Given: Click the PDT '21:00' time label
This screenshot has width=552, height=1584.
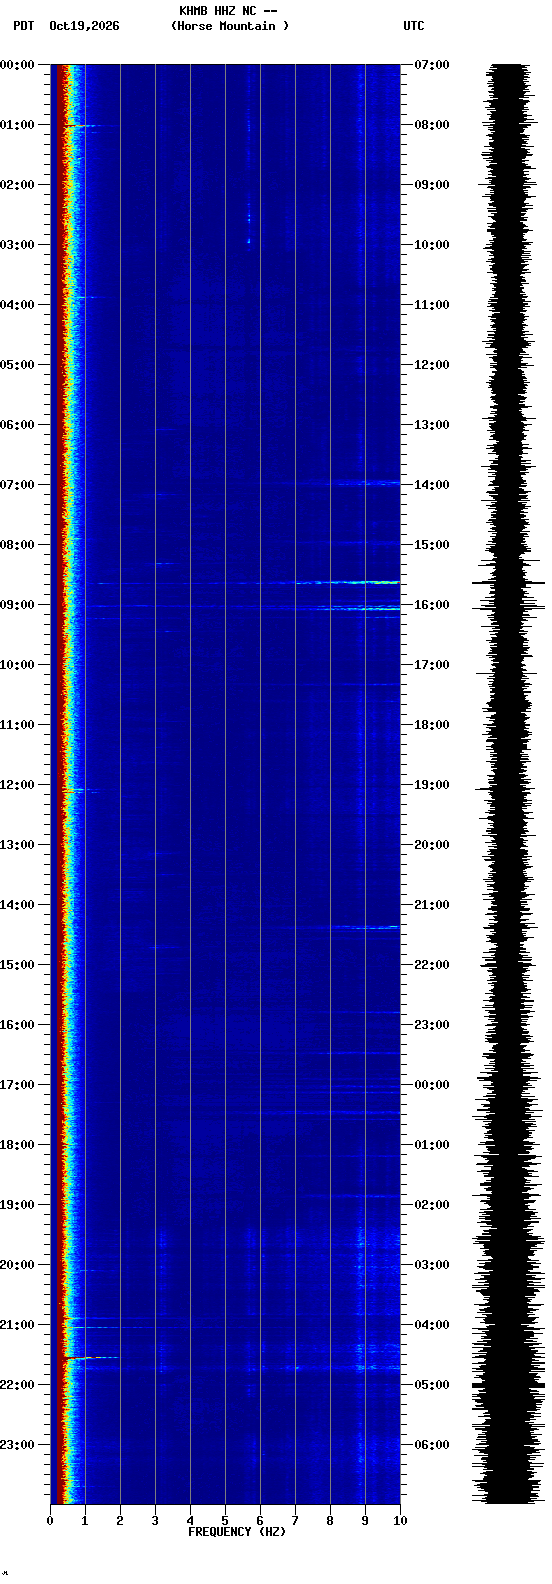Looking at the screenshot, I should (17, 1325).
